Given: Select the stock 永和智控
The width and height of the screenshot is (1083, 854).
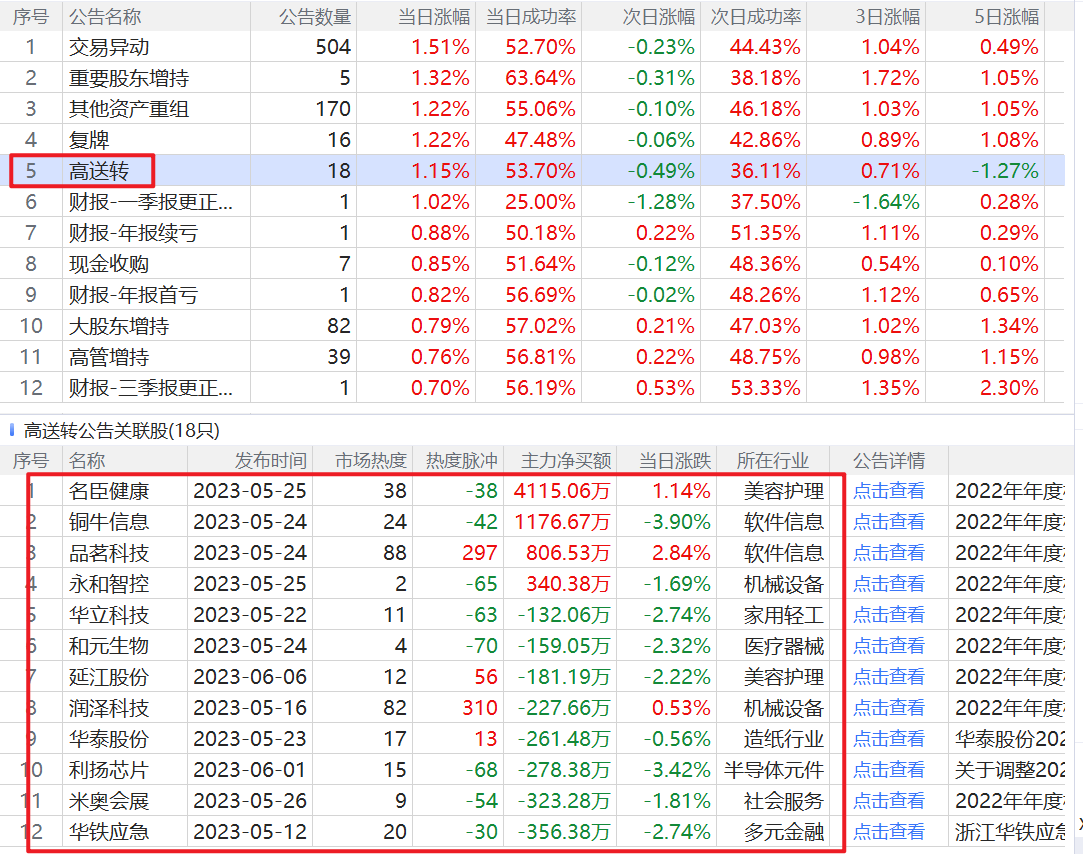Looking at the screenshot, I should [109, 585].
